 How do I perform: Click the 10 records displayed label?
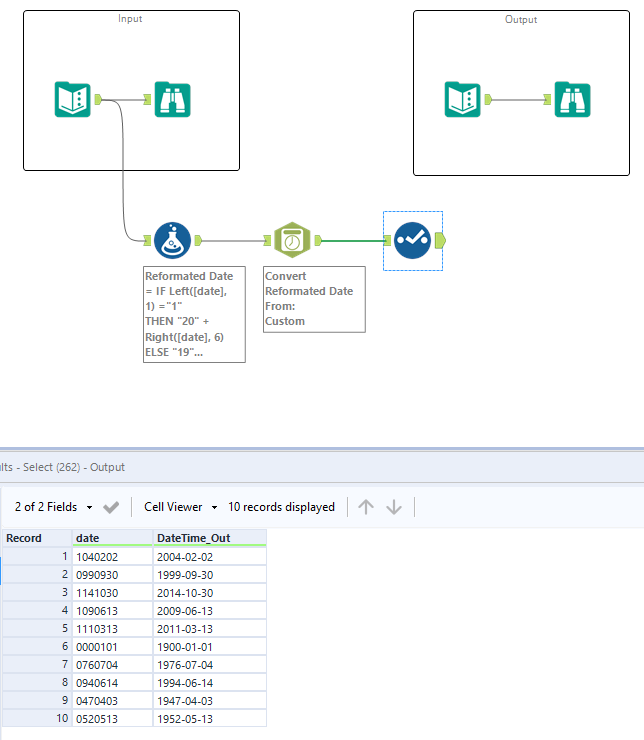(x=281, y=507)
